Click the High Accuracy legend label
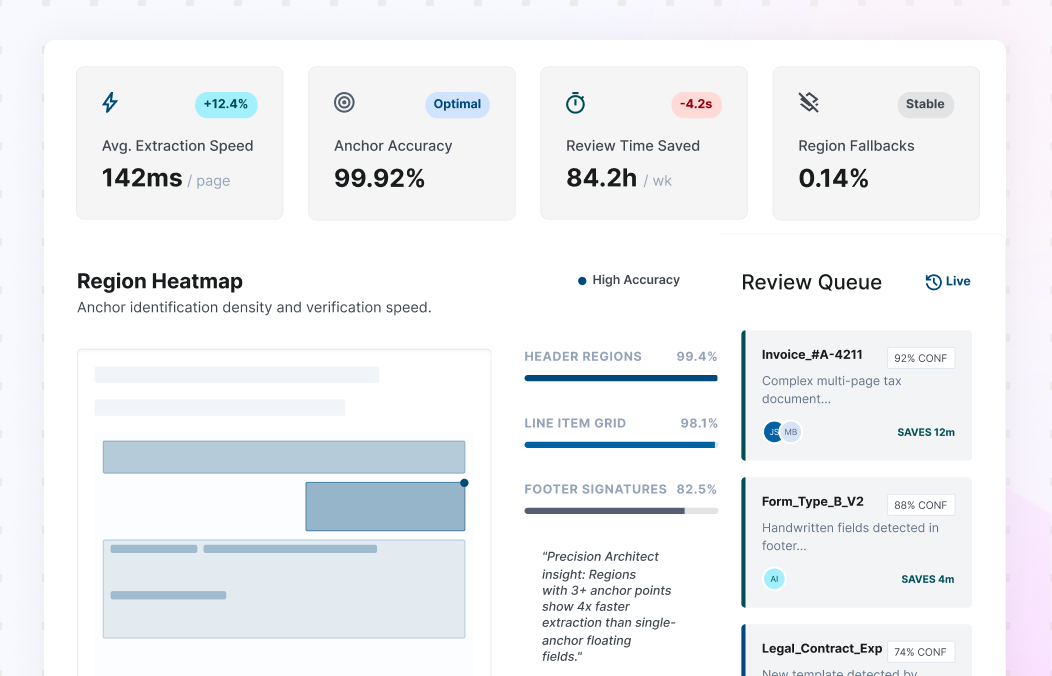Screen dimensions: 1052x676 [636, 280]
